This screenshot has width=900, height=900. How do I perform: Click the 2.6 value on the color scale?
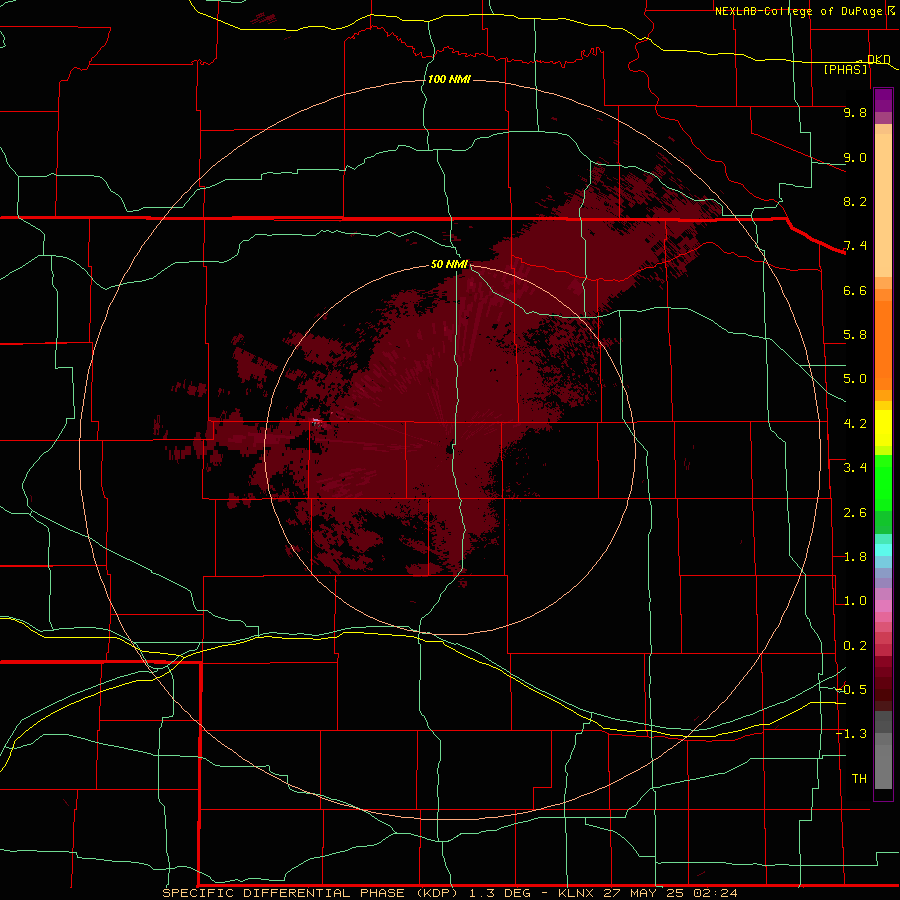855,513
